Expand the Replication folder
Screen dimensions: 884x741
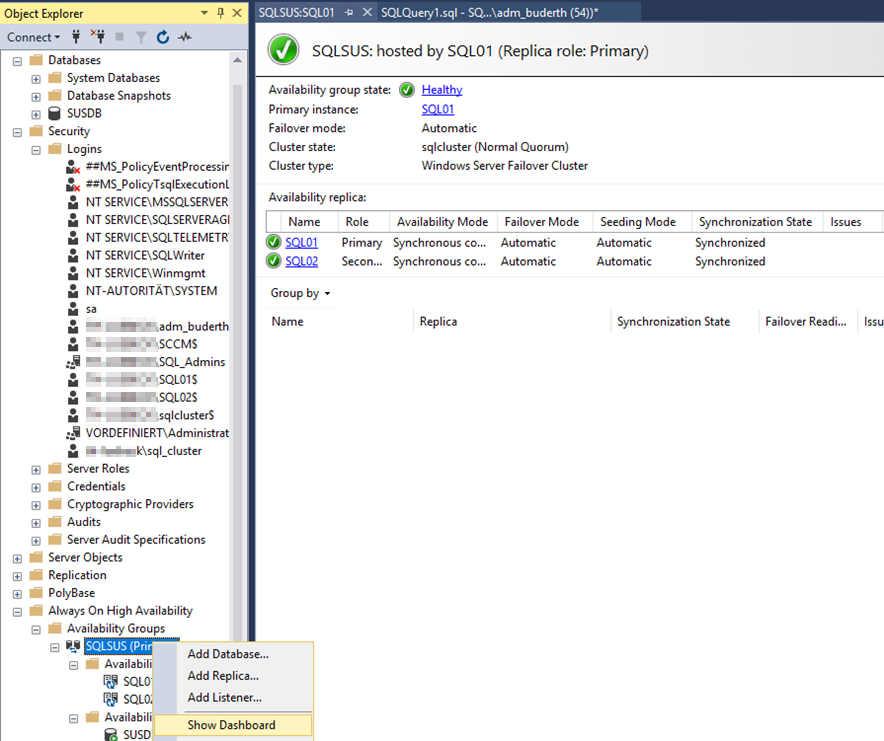tap(17, 576)
